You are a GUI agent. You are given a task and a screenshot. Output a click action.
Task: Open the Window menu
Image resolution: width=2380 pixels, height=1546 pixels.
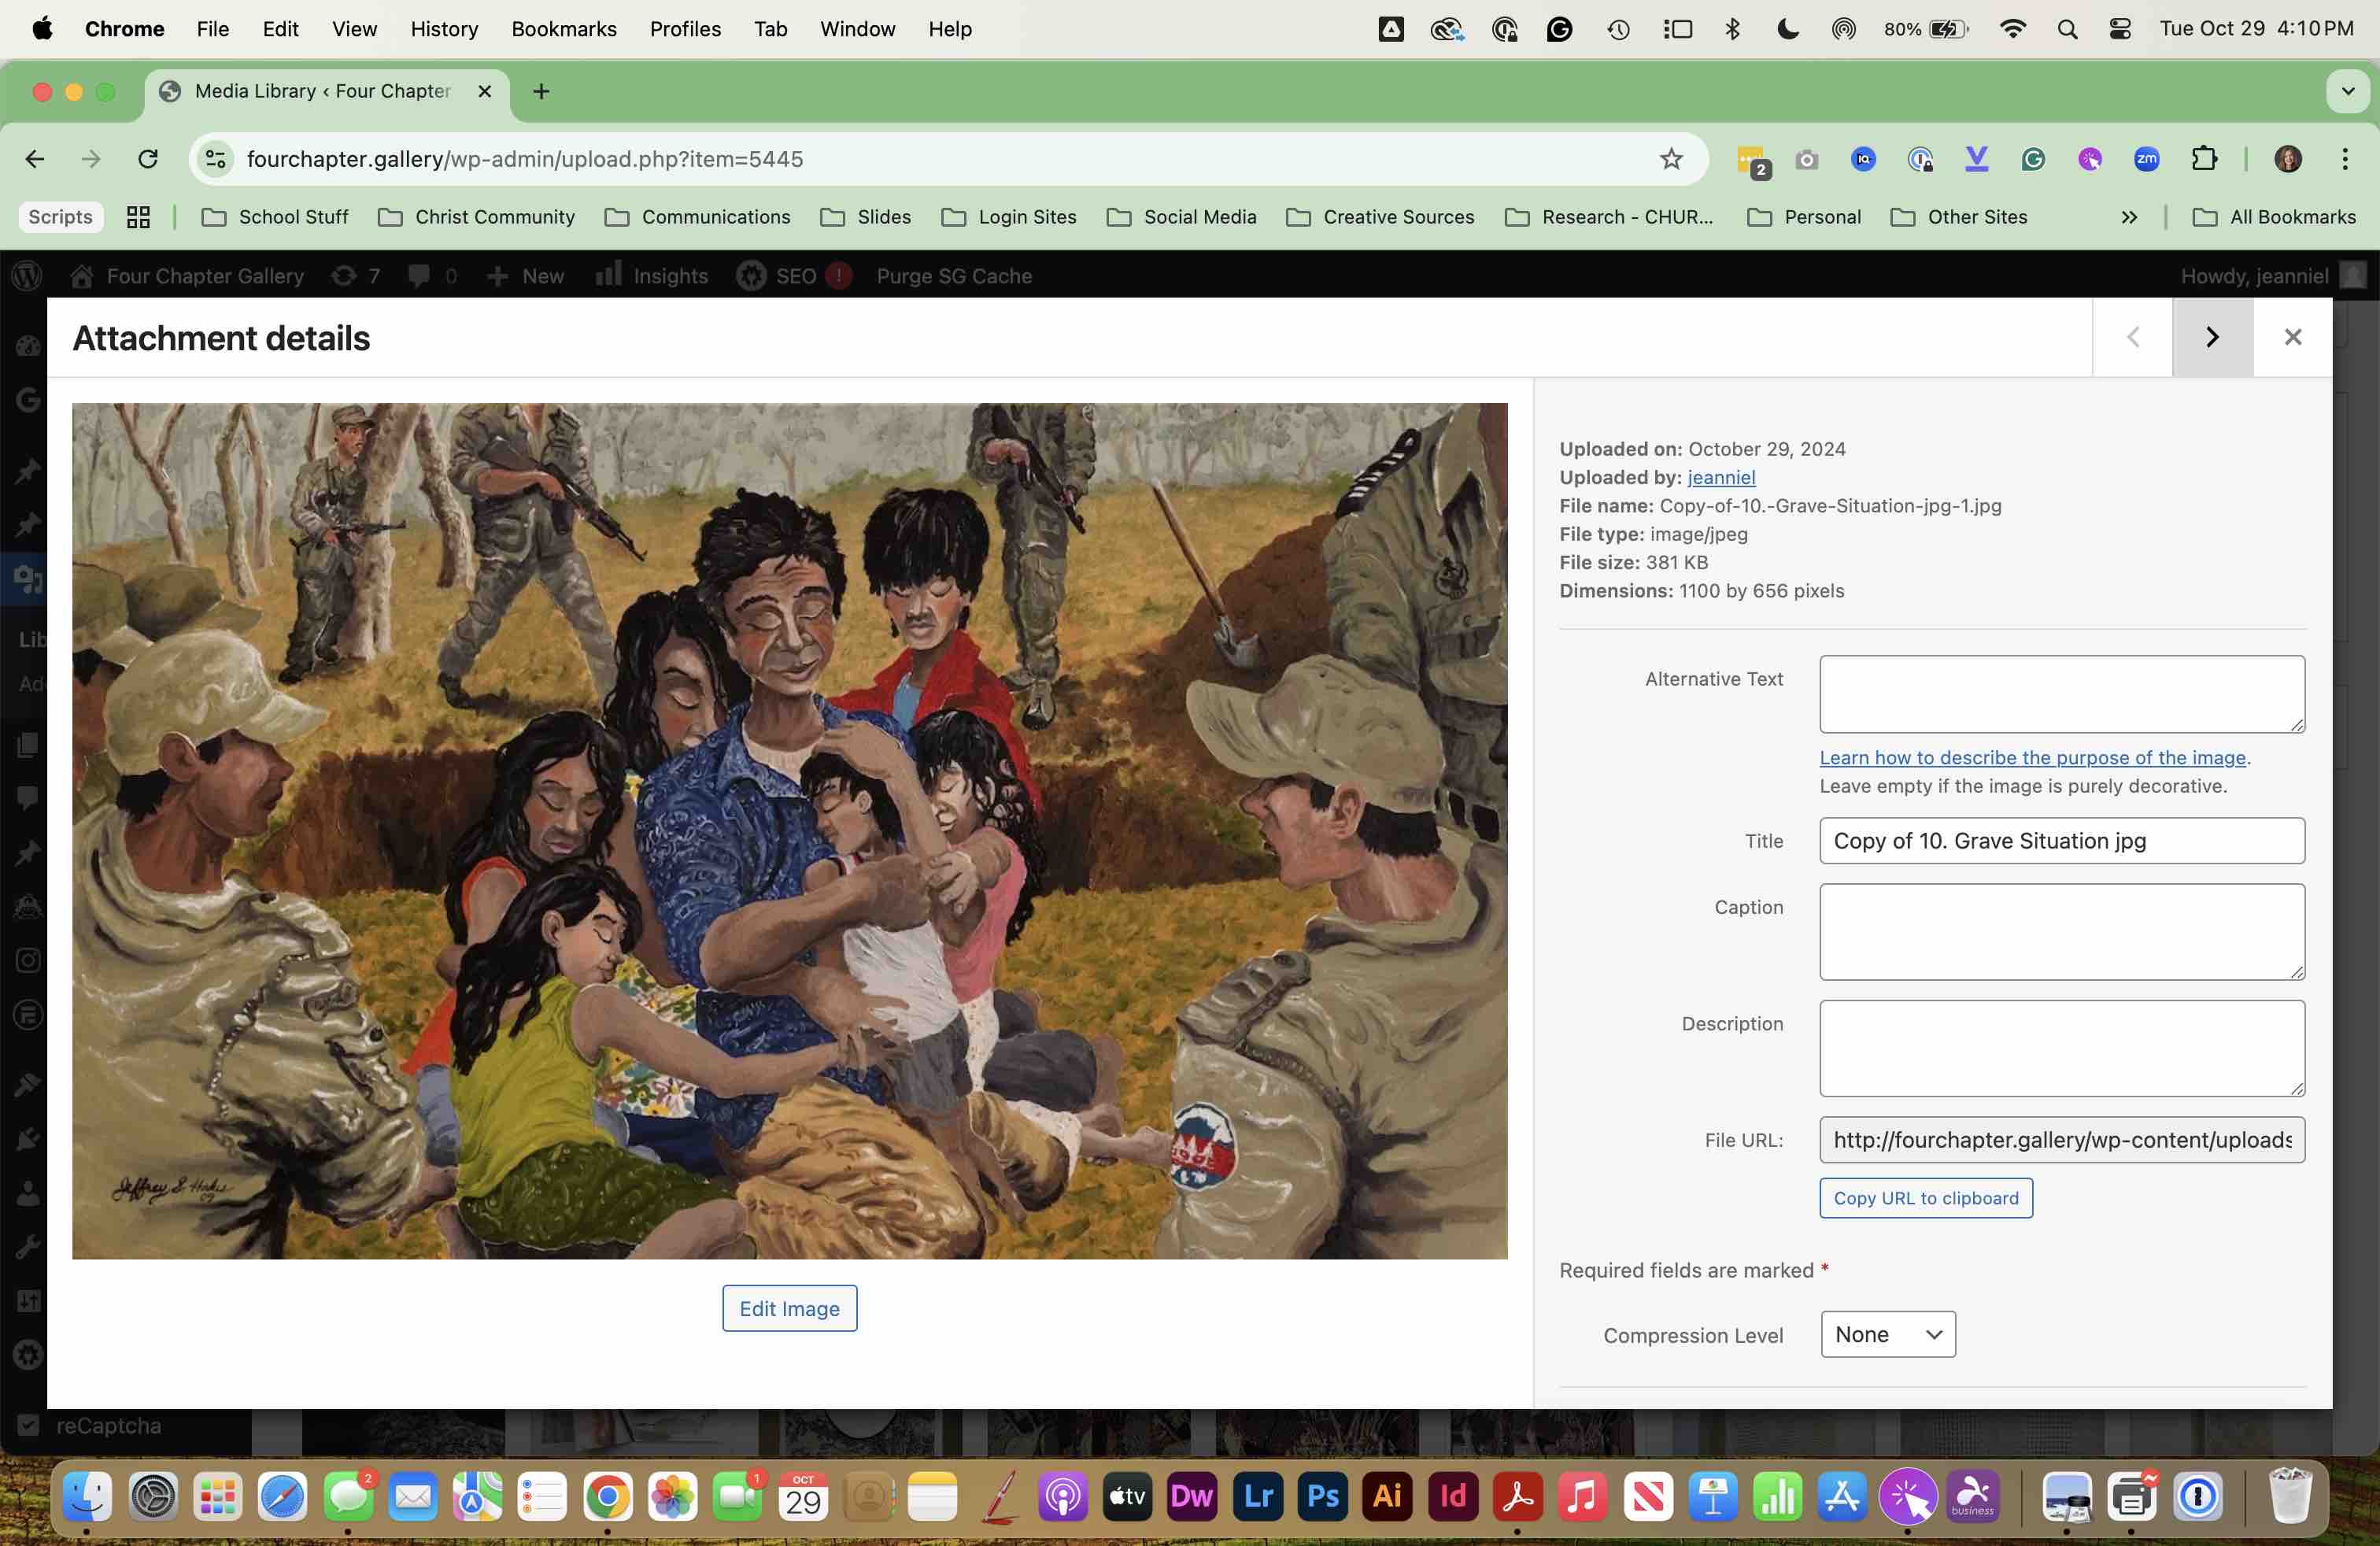click(x=857, y=29)
